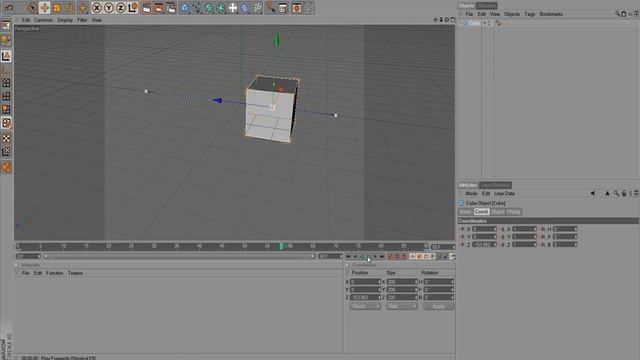Select the Points mode icon
The height and width of the screenshot is (360, 640).
click(6, 83)
